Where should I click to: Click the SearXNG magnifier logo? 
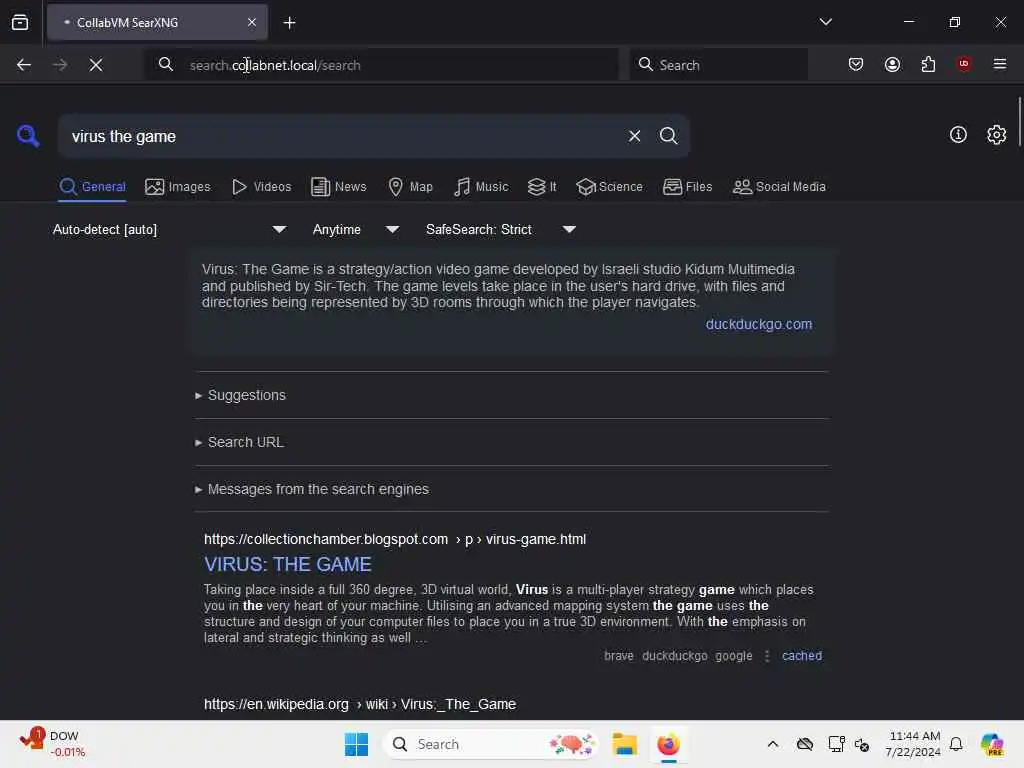click(x=27, y=136)
